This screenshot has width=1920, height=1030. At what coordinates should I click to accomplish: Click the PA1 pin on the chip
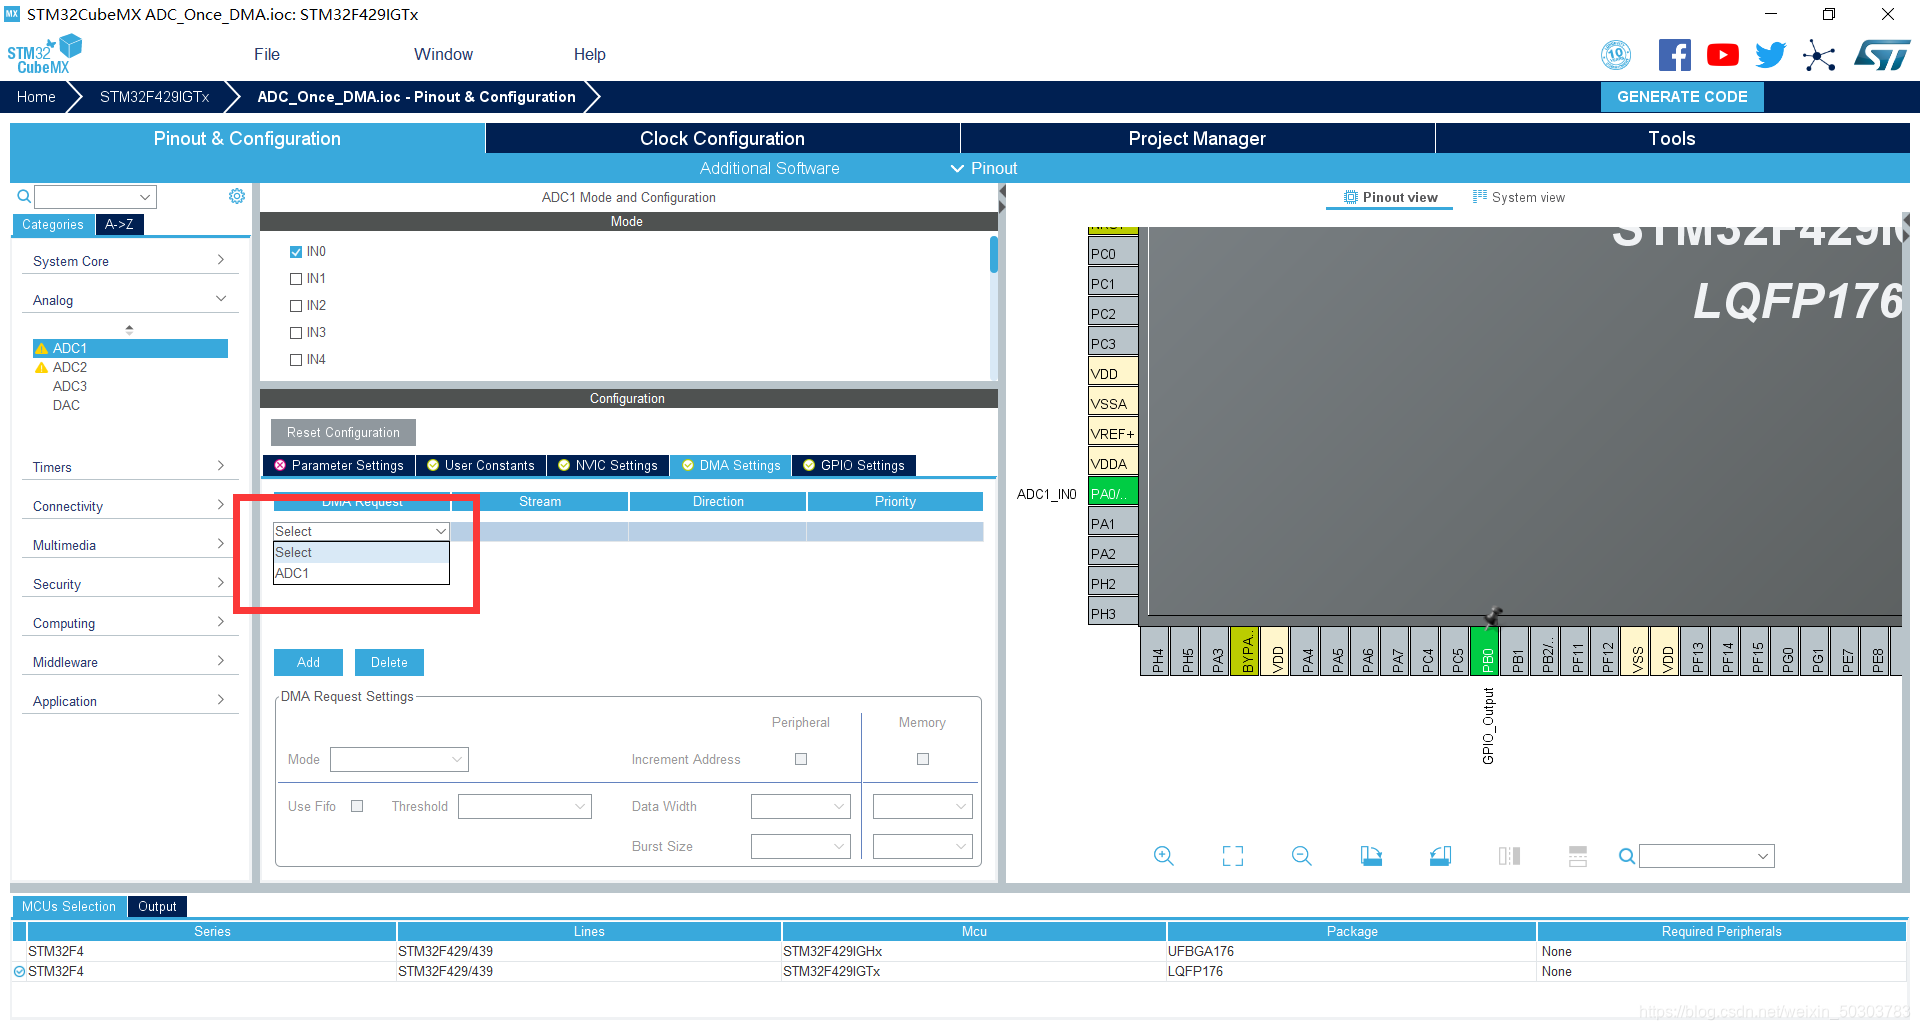click(1113, 523)
